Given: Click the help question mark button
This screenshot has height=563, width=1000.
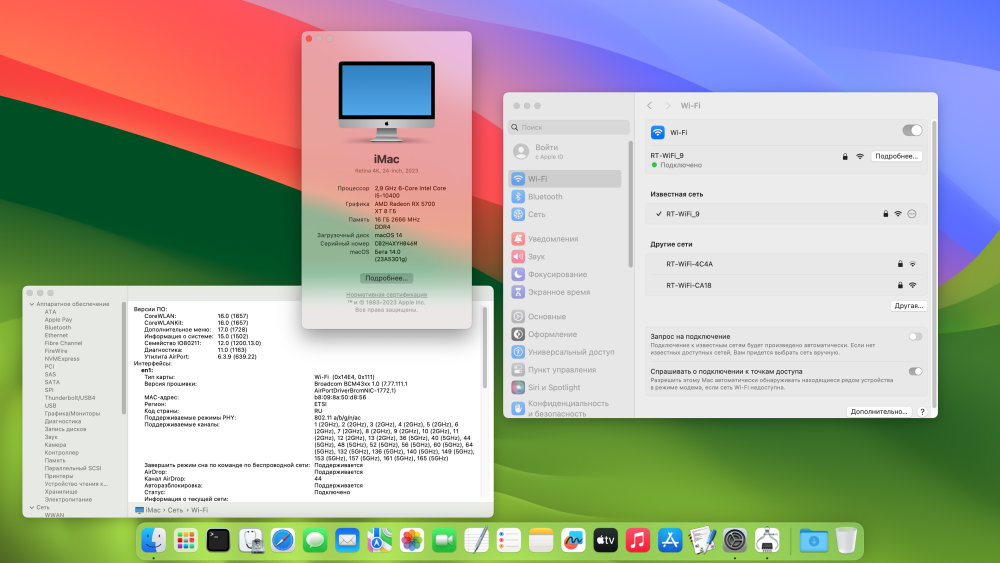Looking at the screenshot, I should pos(922,412).
